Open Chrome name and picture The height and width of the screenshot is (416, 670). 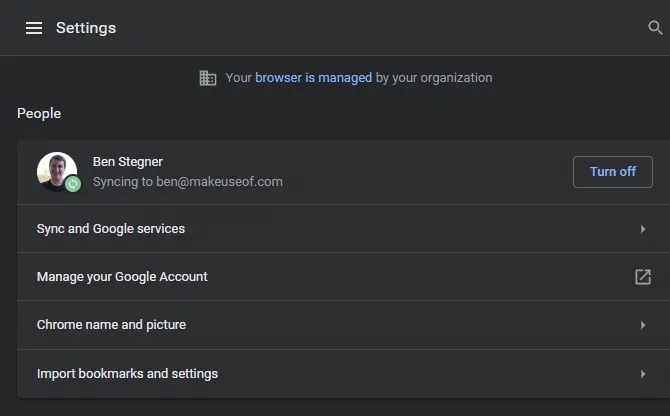pos(343,325)
